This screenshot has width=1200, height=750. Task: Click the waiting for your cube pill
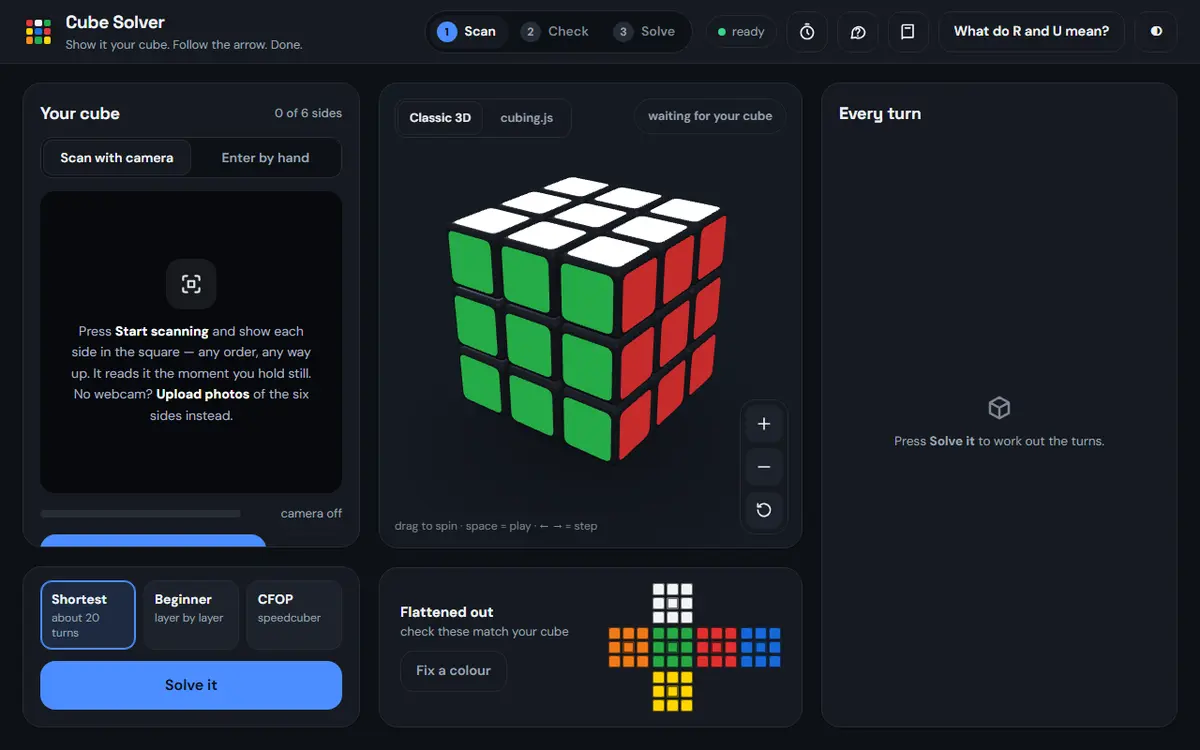(x=710, y=116)
